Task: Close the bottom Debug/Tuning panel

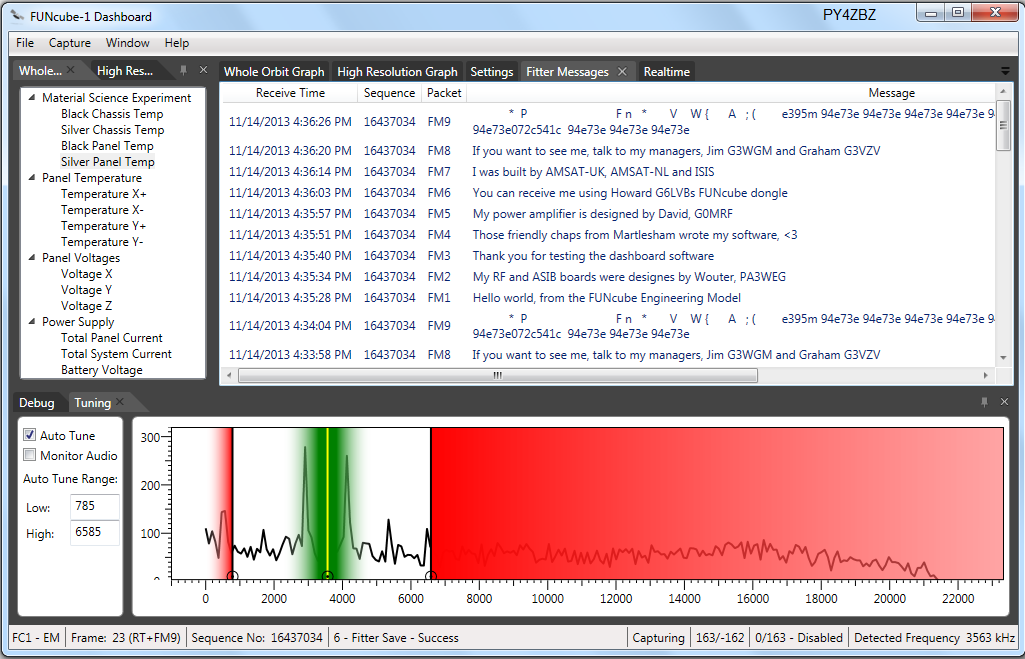Action: tap(1005, 402)
